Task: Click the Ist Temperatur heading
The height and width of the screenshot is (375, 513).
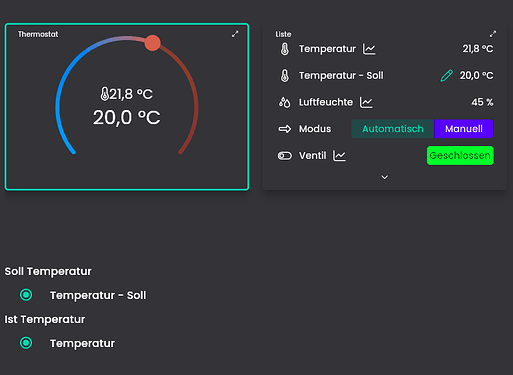Action: coord(45,319)
